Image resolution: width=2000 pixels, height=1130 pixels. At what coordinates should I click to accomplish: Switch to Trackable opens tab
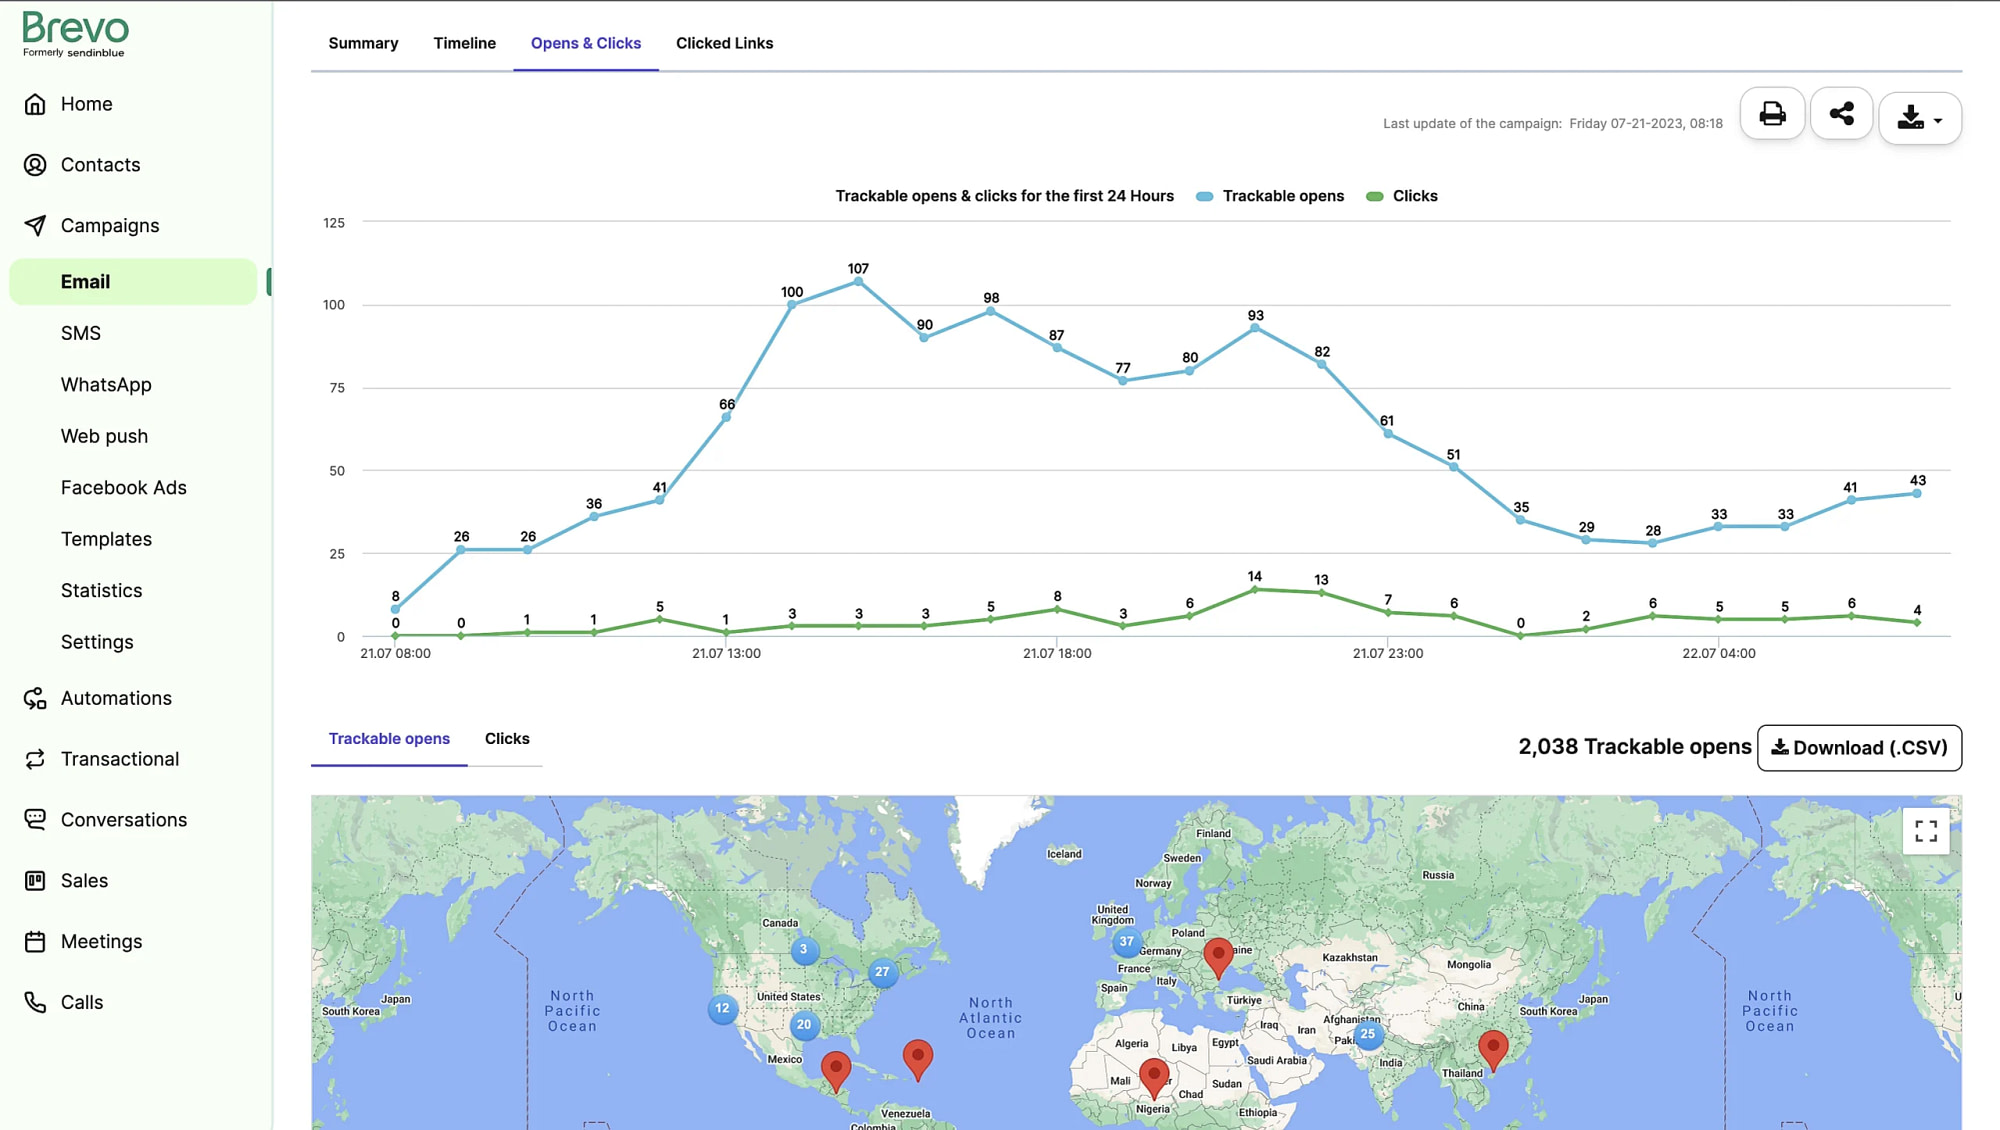click(x=389, y=739)
